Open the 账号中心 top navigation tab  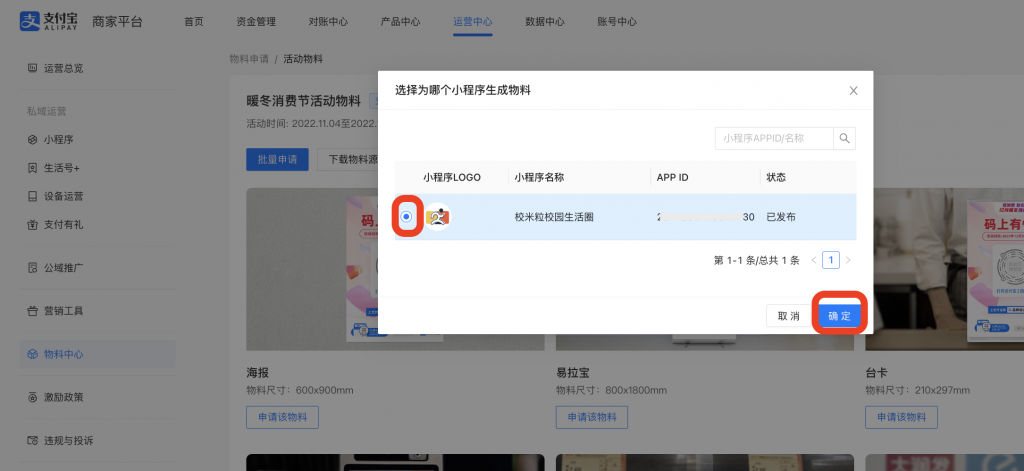[617, 22]
